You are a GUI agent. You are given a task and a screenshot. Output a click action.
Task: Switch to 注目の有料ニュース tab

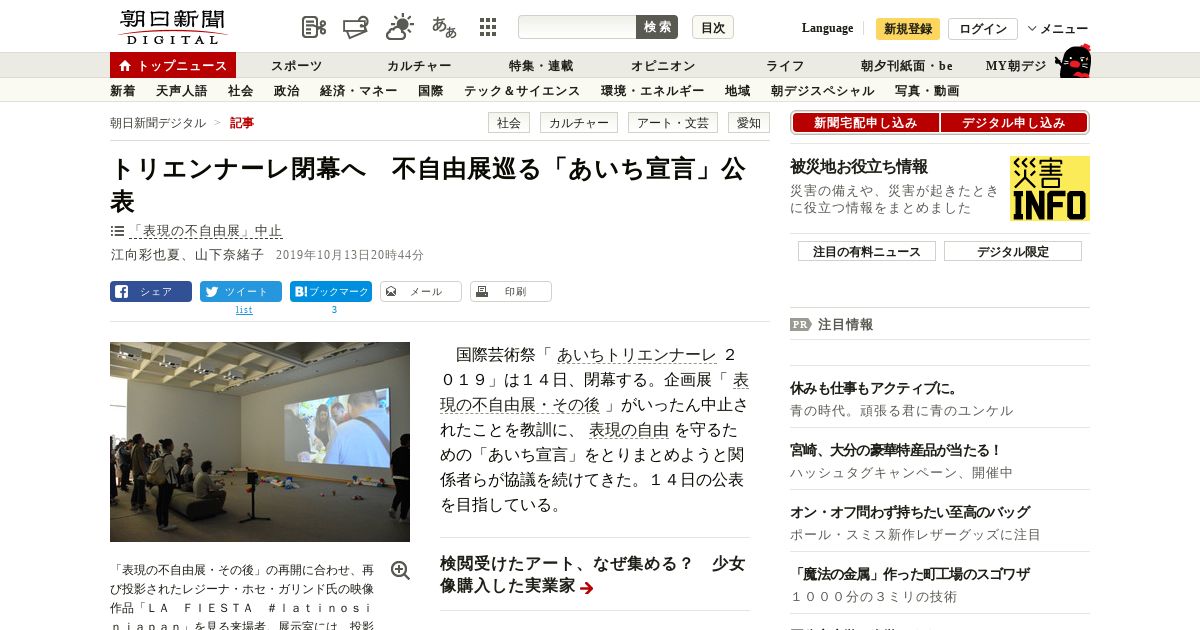pos(867,252)
